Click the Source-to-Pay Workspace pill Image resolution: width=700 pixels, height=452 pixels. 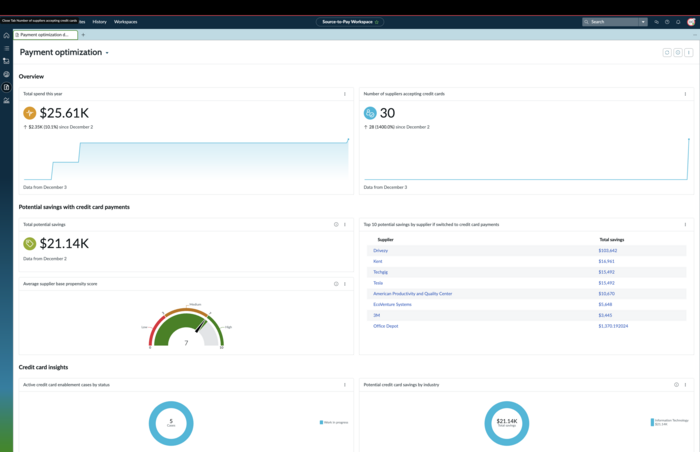[350, 22]
